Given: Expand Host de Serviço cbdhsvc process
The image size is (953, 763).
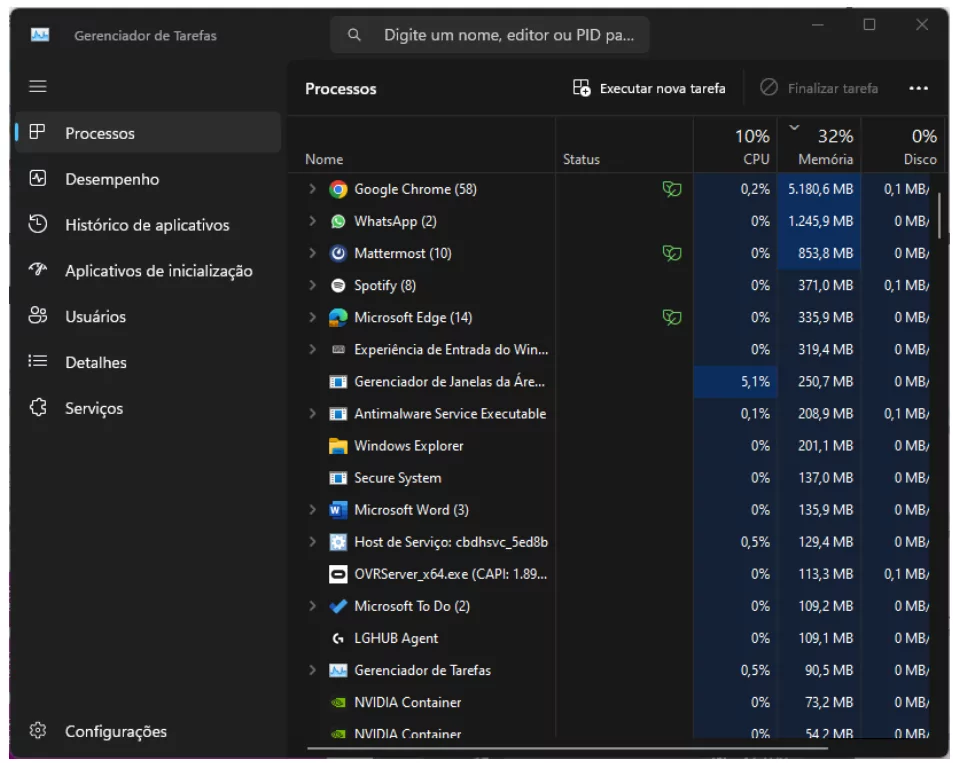Looking at the screenshot, I should tap(312, 542).
